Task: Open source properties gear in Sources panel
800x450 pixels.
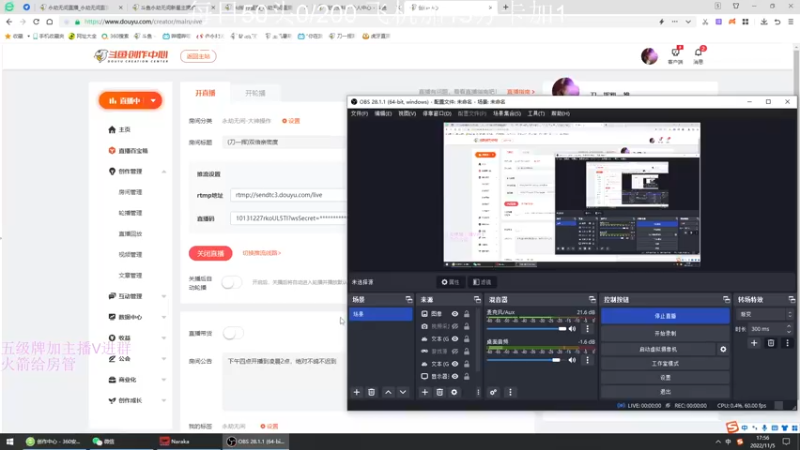Action: click(x=454, y=392)
